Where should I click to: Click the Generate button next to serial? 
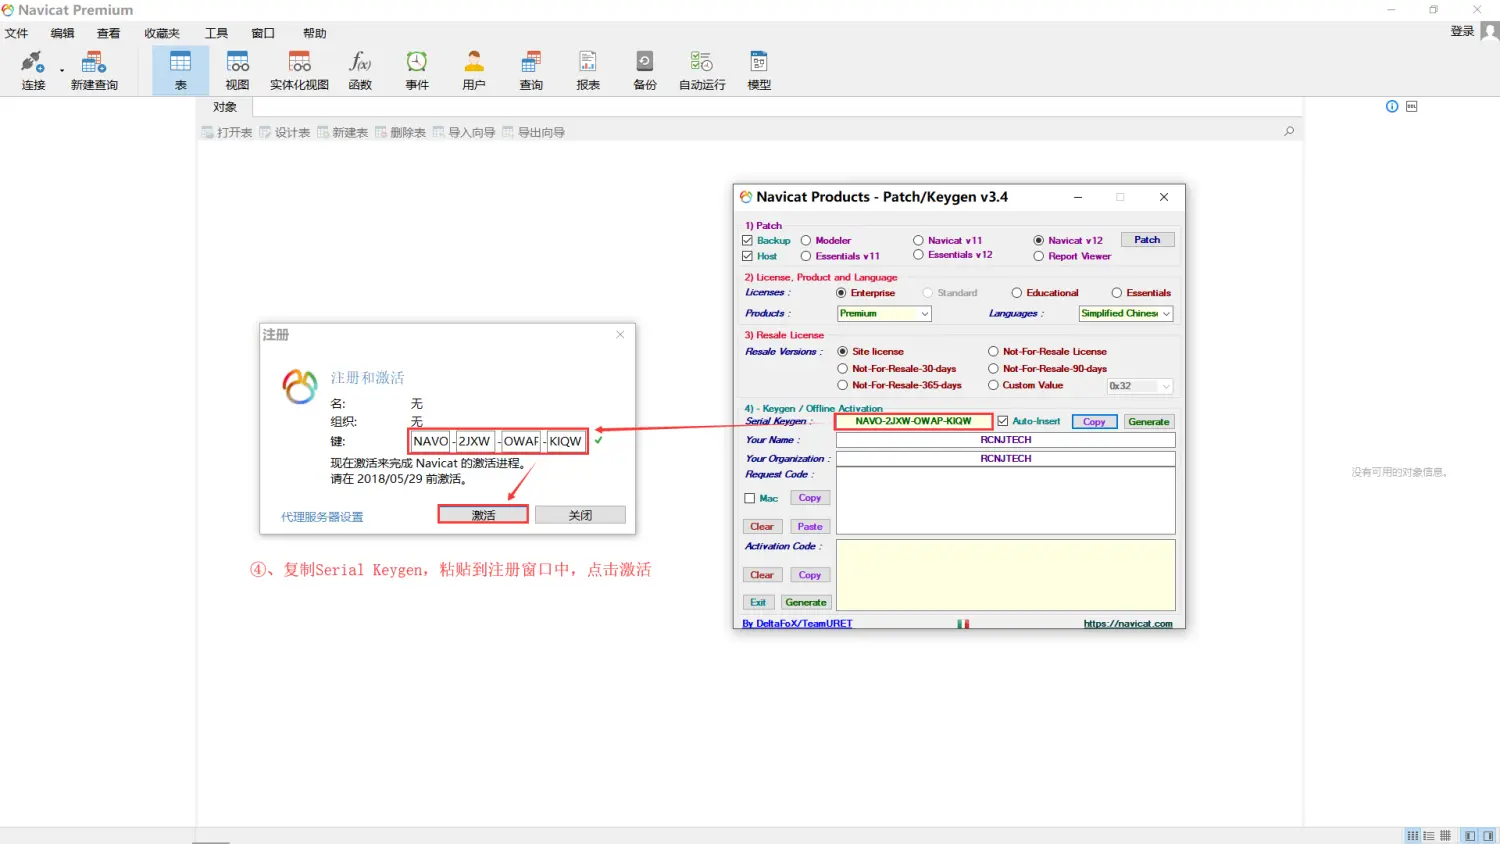tap(1149, 422)
